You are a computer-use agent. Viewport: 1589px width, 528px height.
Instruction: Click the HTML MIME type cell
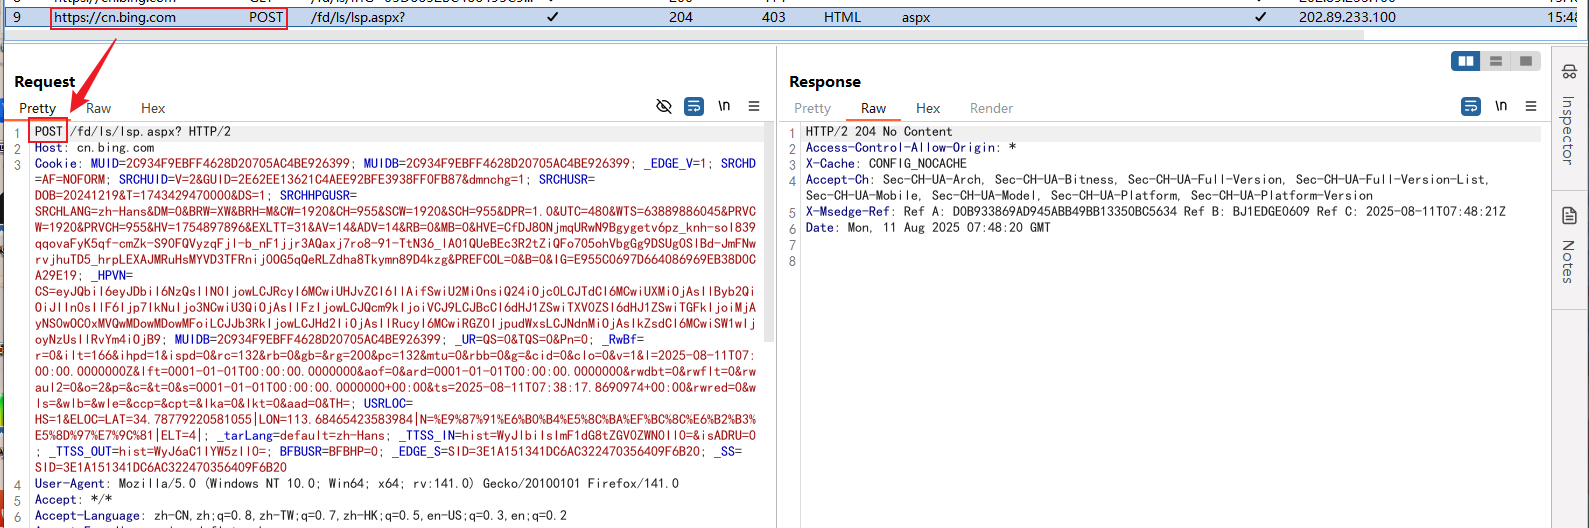[x=842, y=17]
